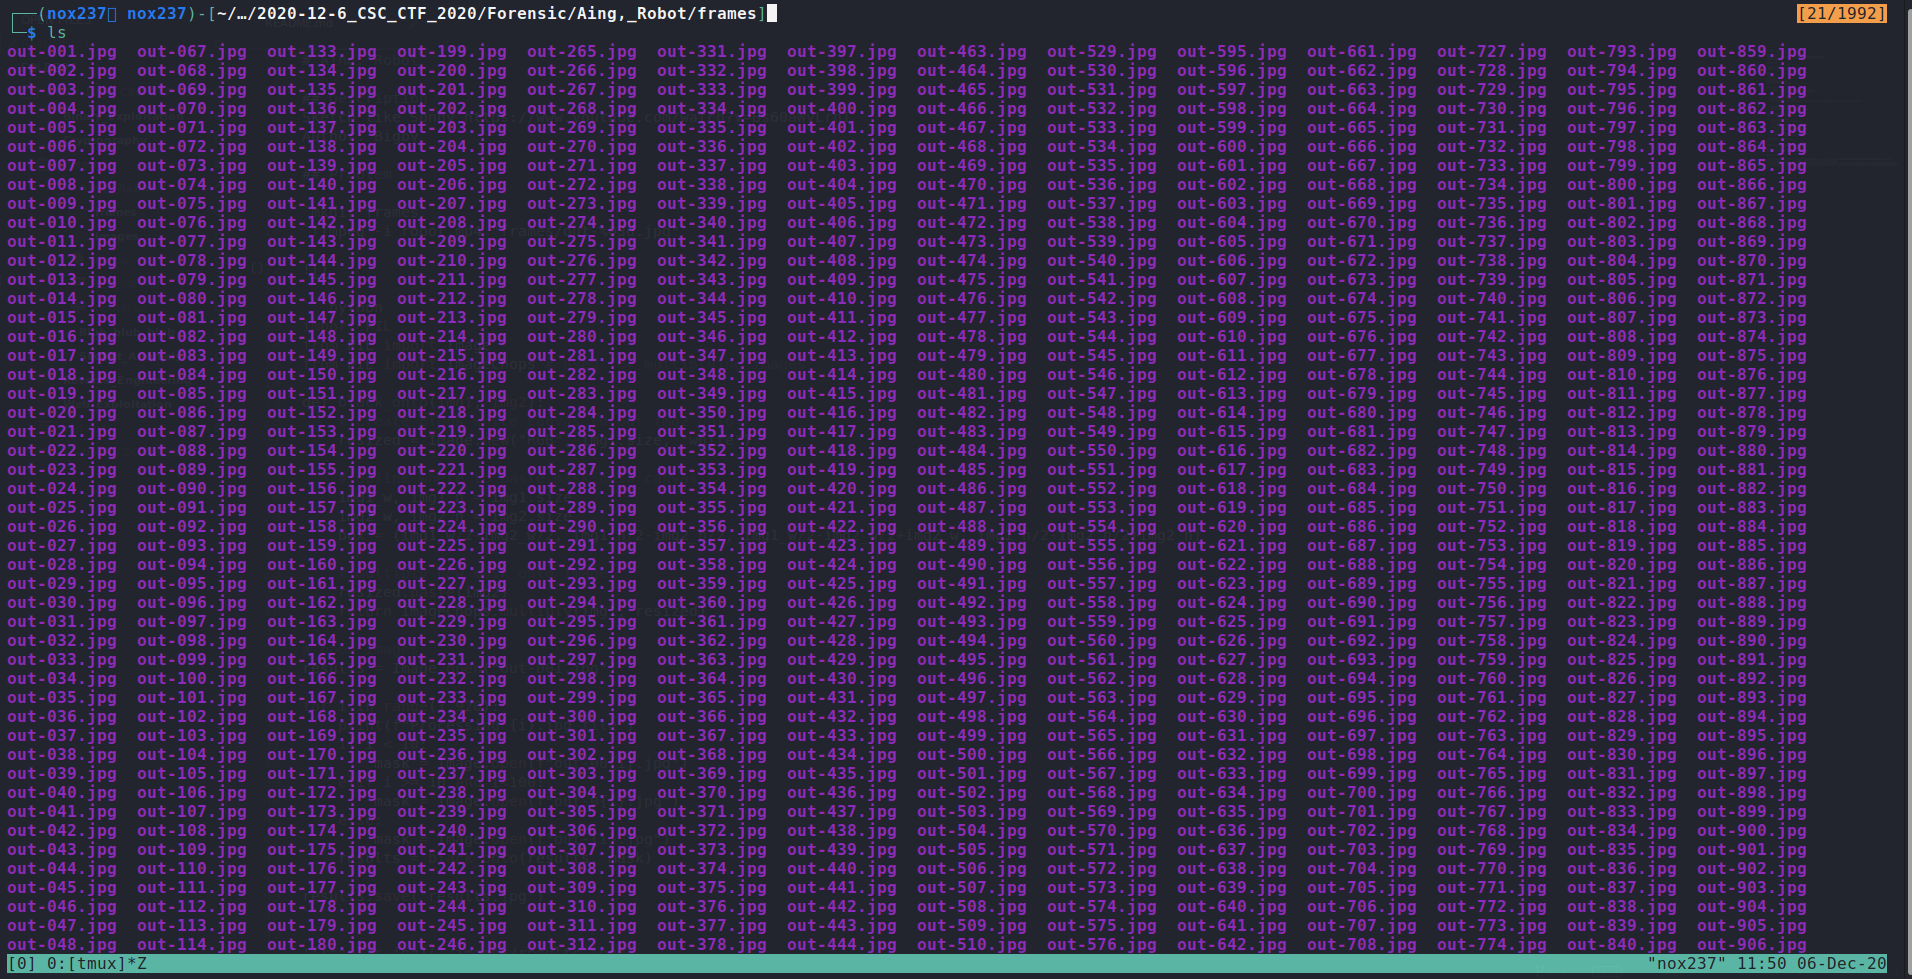This screenshot has height=979, width=1912.
Task: Open out-133.jpg from the file listing
Action: (322, 52)
